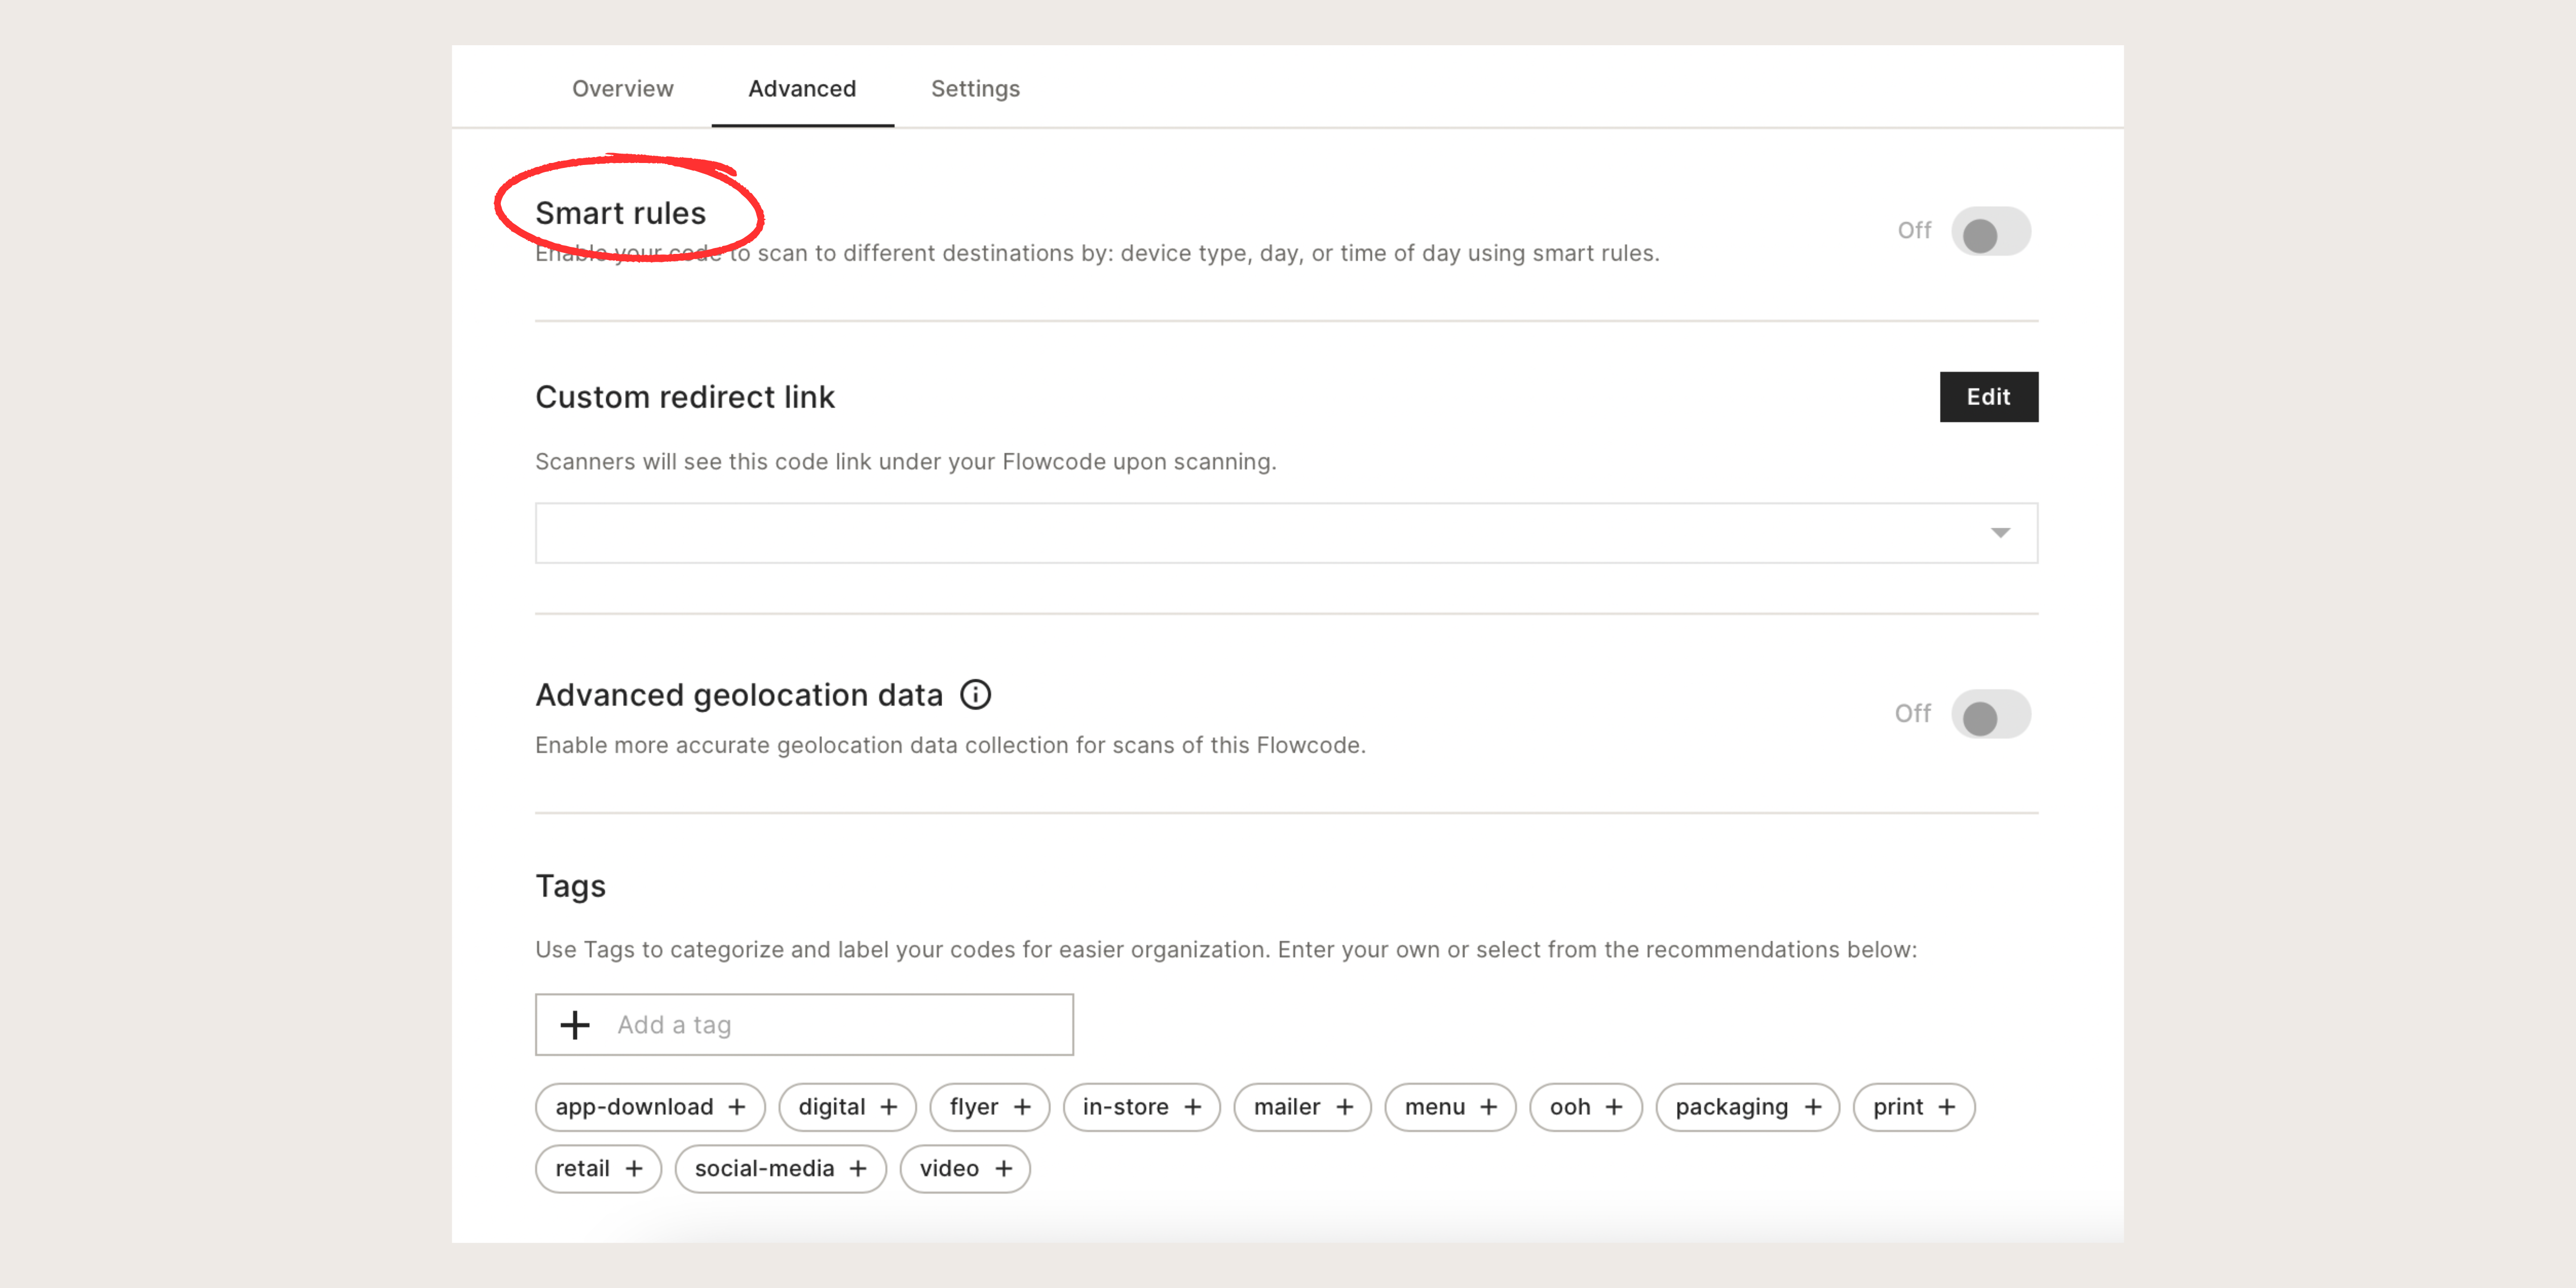Image resolution: width=2576 pixels, height=1288 pixels.
Task: Click the Advanced geolocation data info icon
Action: pos(976,694)
